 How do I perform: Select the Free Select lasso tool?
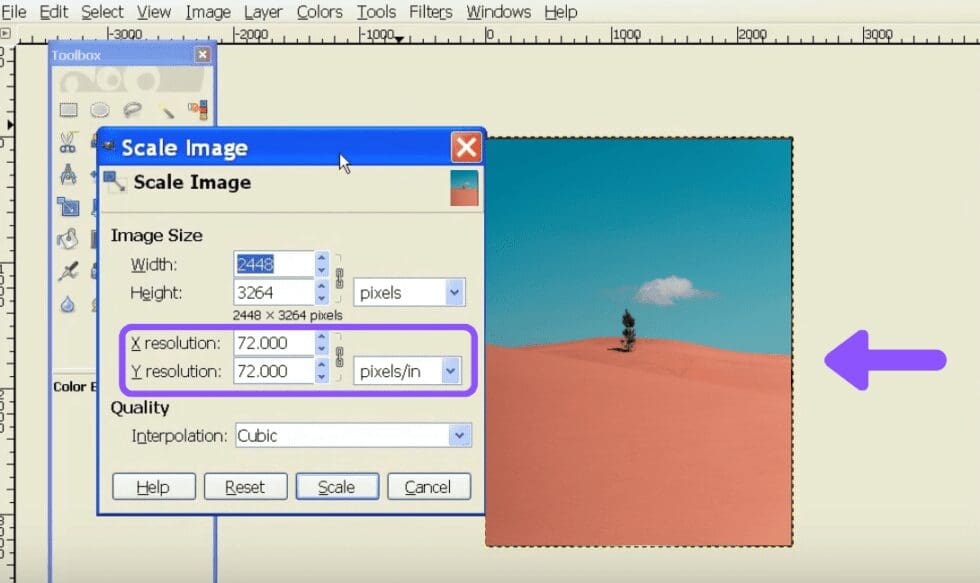[x=132, y=109]
